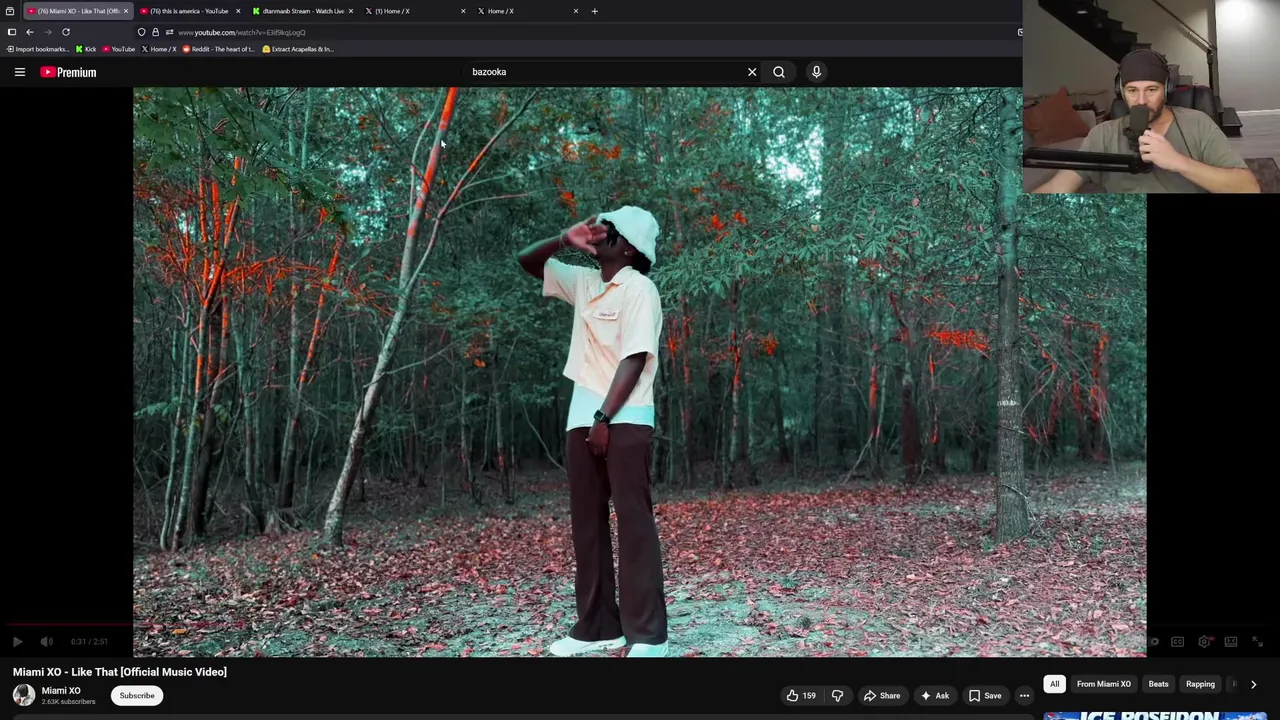Dislike the video with thumbs down

click(x=837, y=696)
